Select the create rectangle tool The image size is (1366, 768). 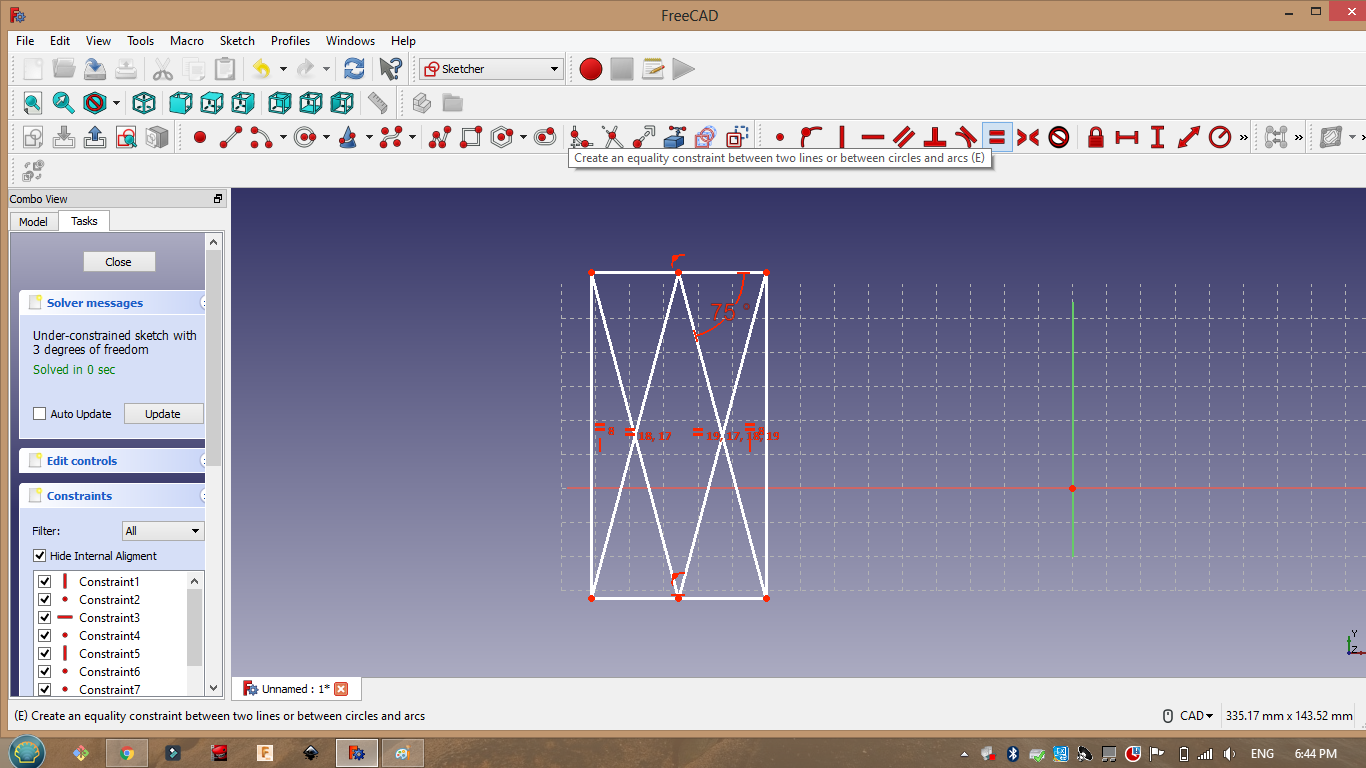[471, 137]
